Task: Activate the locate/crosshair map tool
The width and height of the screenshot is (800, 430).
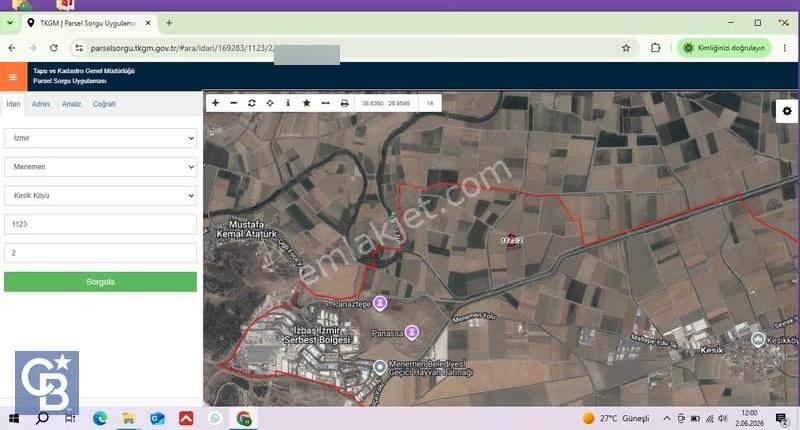Action: [270, 103]
